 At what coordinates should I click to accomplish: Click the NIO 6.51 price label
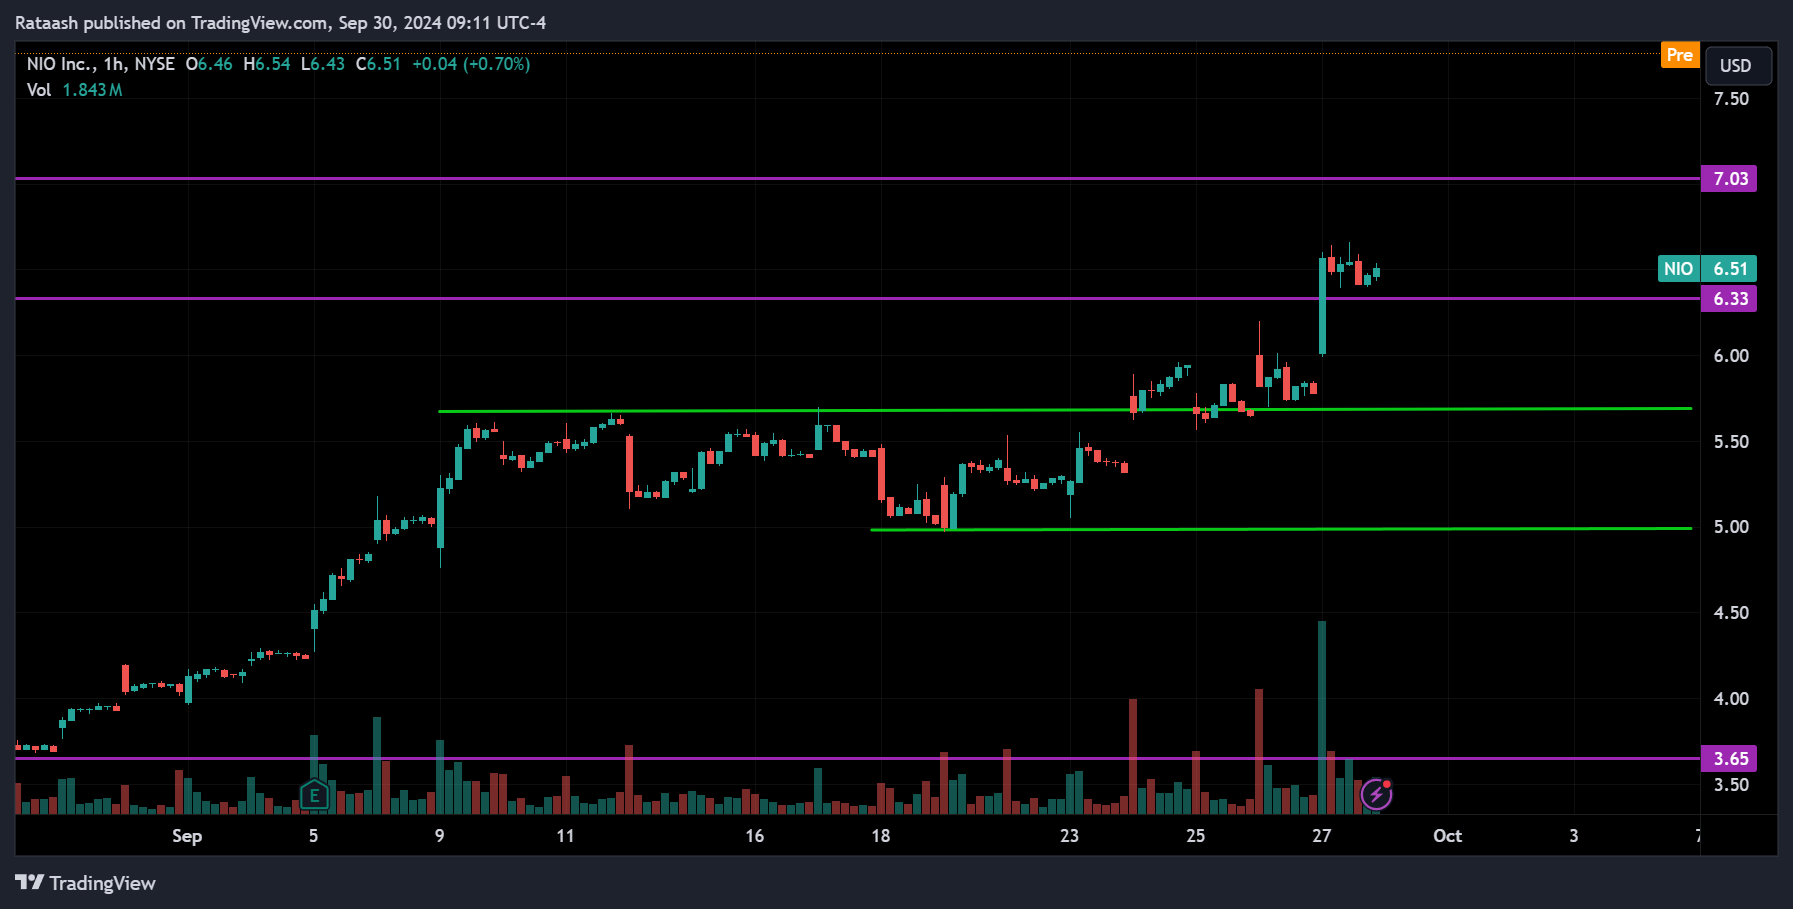pos(1707,269)
